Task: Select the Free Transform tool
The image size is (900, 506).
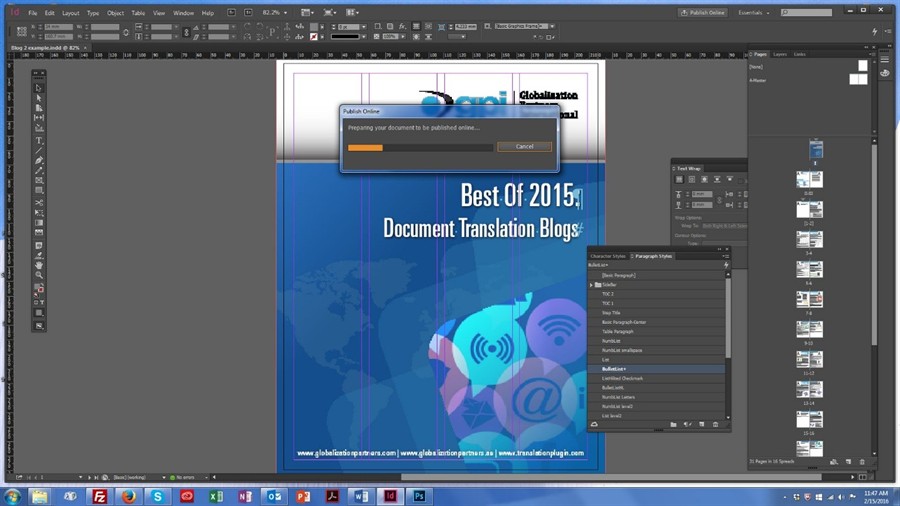Action: pos(38,213)
